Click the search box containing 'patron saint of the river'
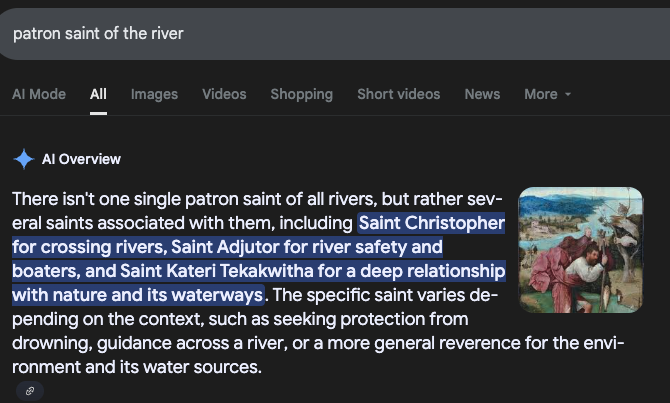Screen dimensions: 670x403 [x=300, y=33]
